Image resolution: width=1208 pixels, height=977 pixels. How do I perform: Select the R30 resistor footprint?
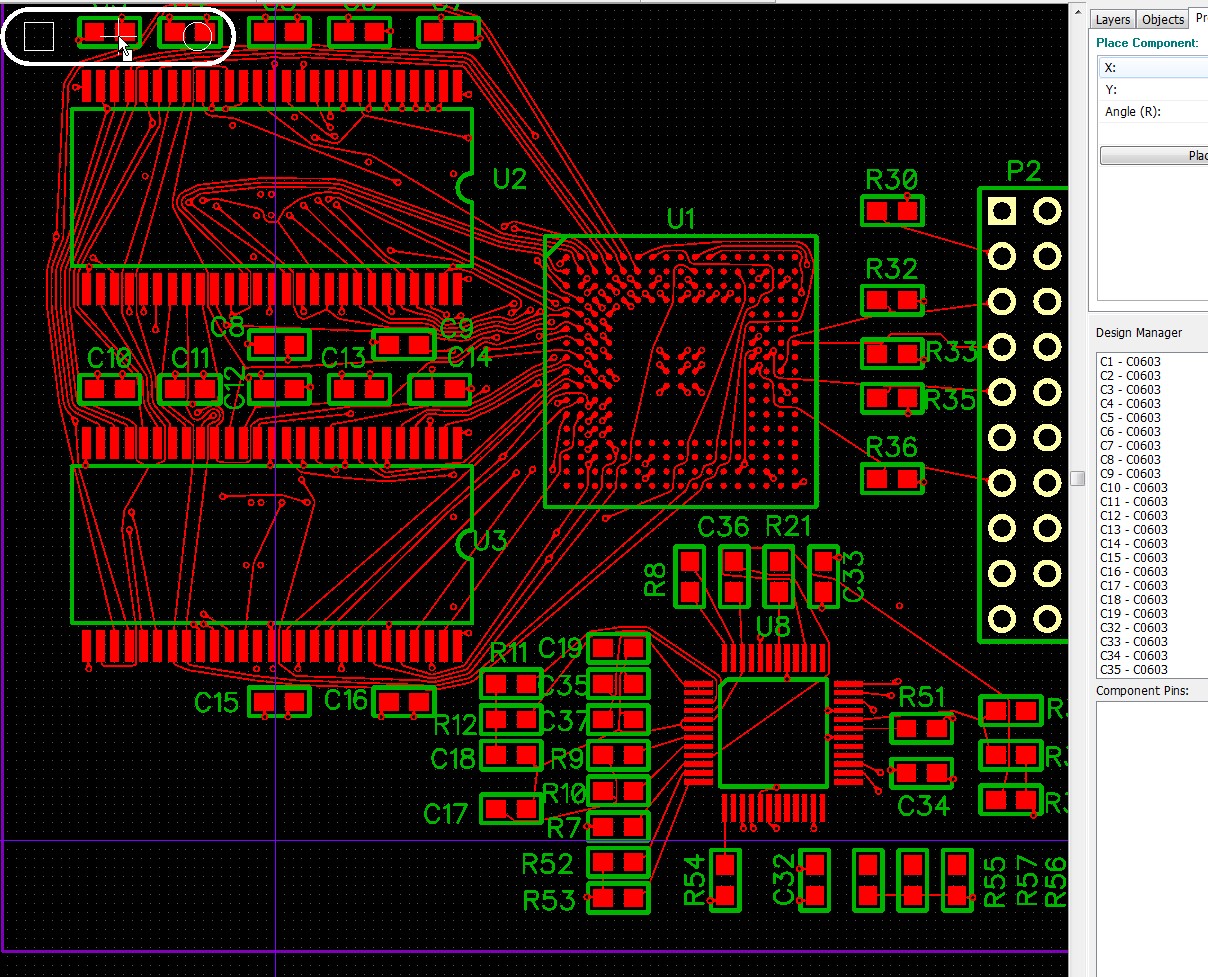pyautogui.click(x=892, y=211)
